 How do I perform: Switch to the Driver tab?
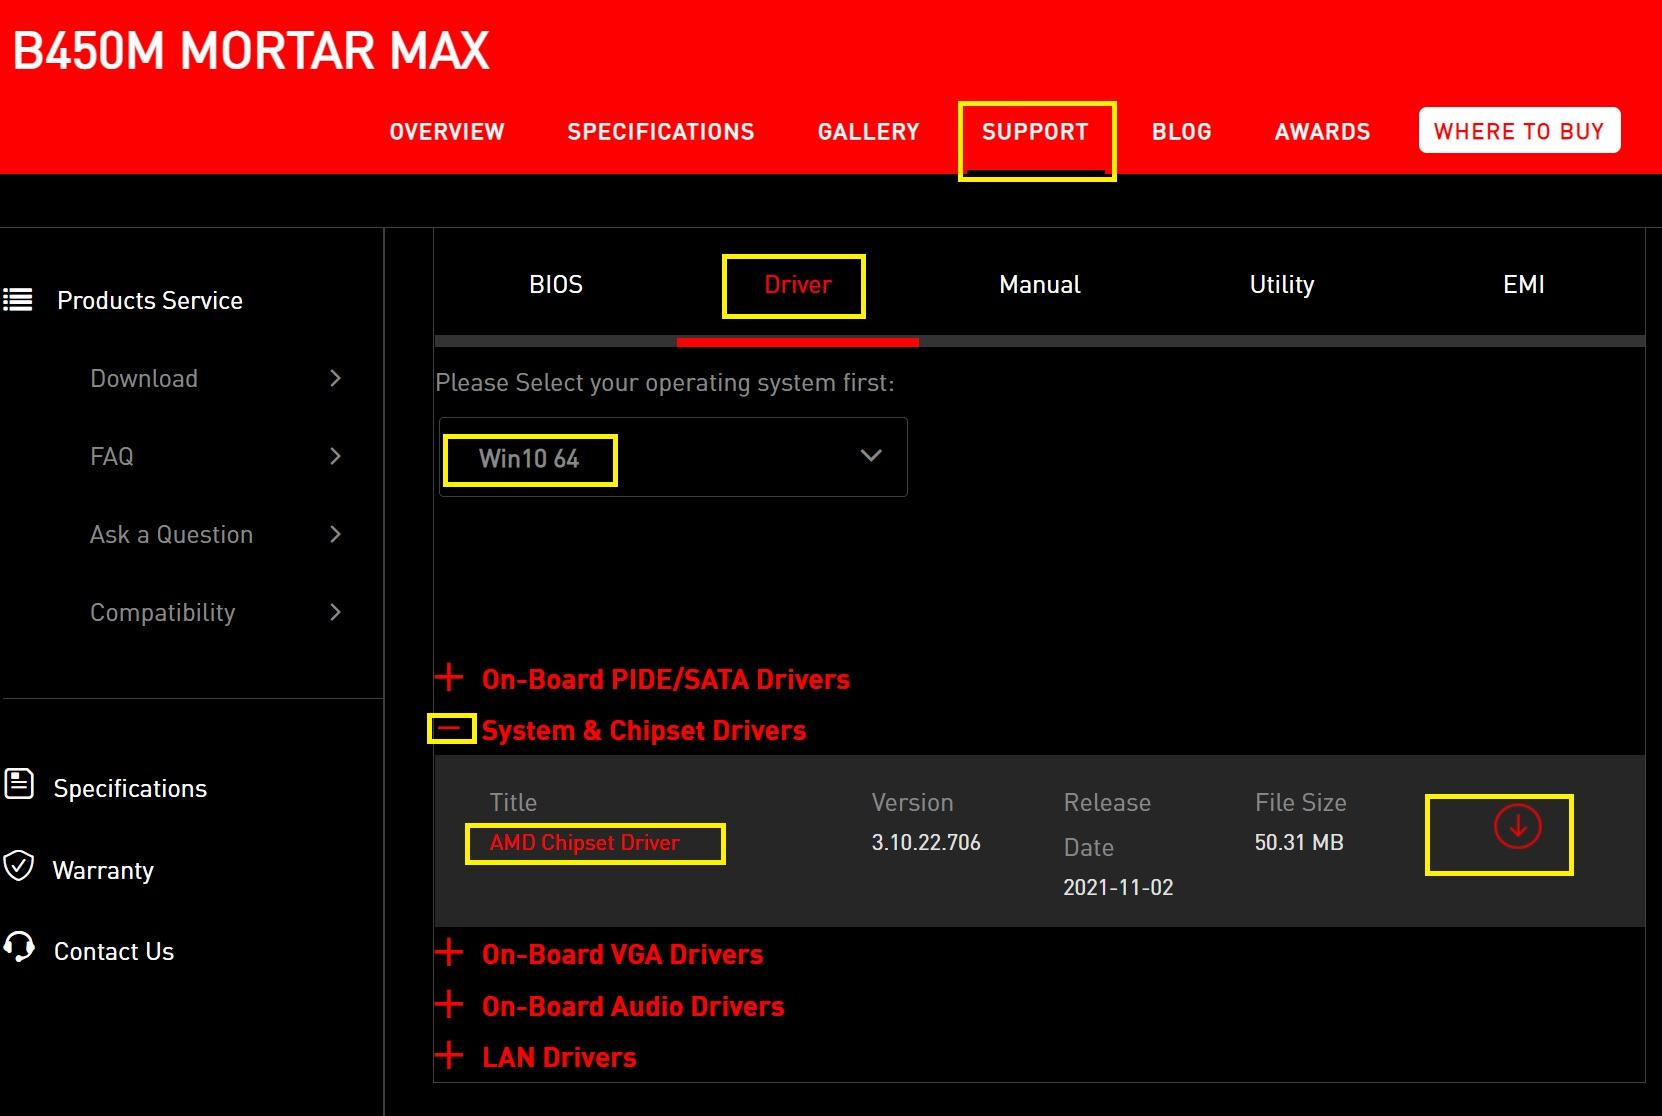coord(798,285)
